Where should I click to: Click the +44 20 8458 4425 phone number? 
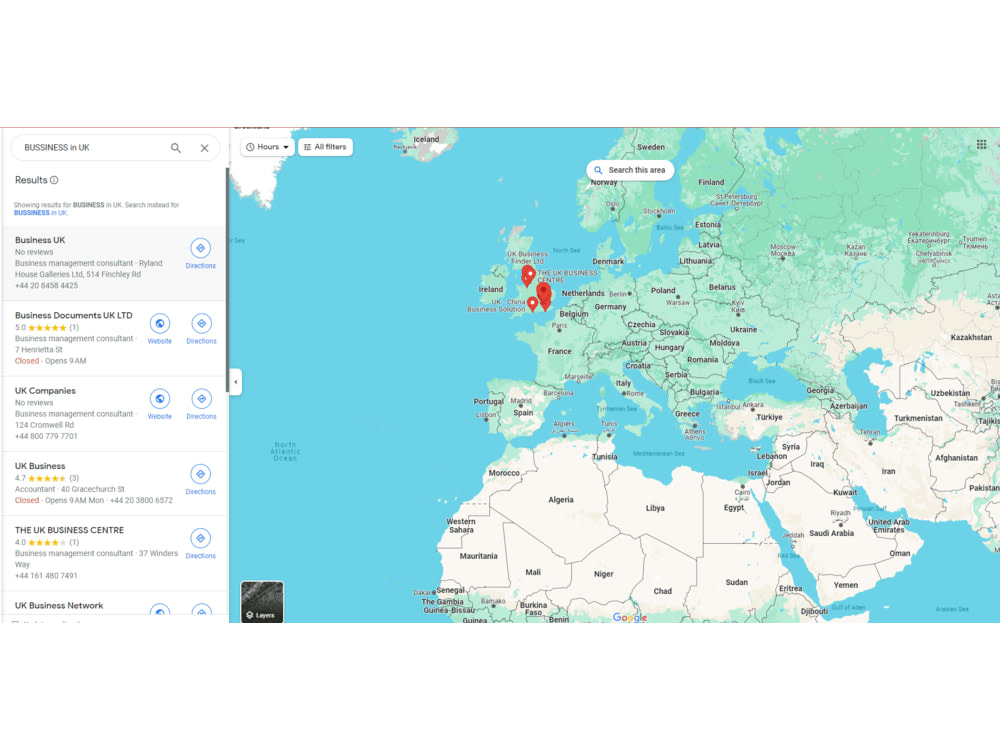[x=47, y=286]
